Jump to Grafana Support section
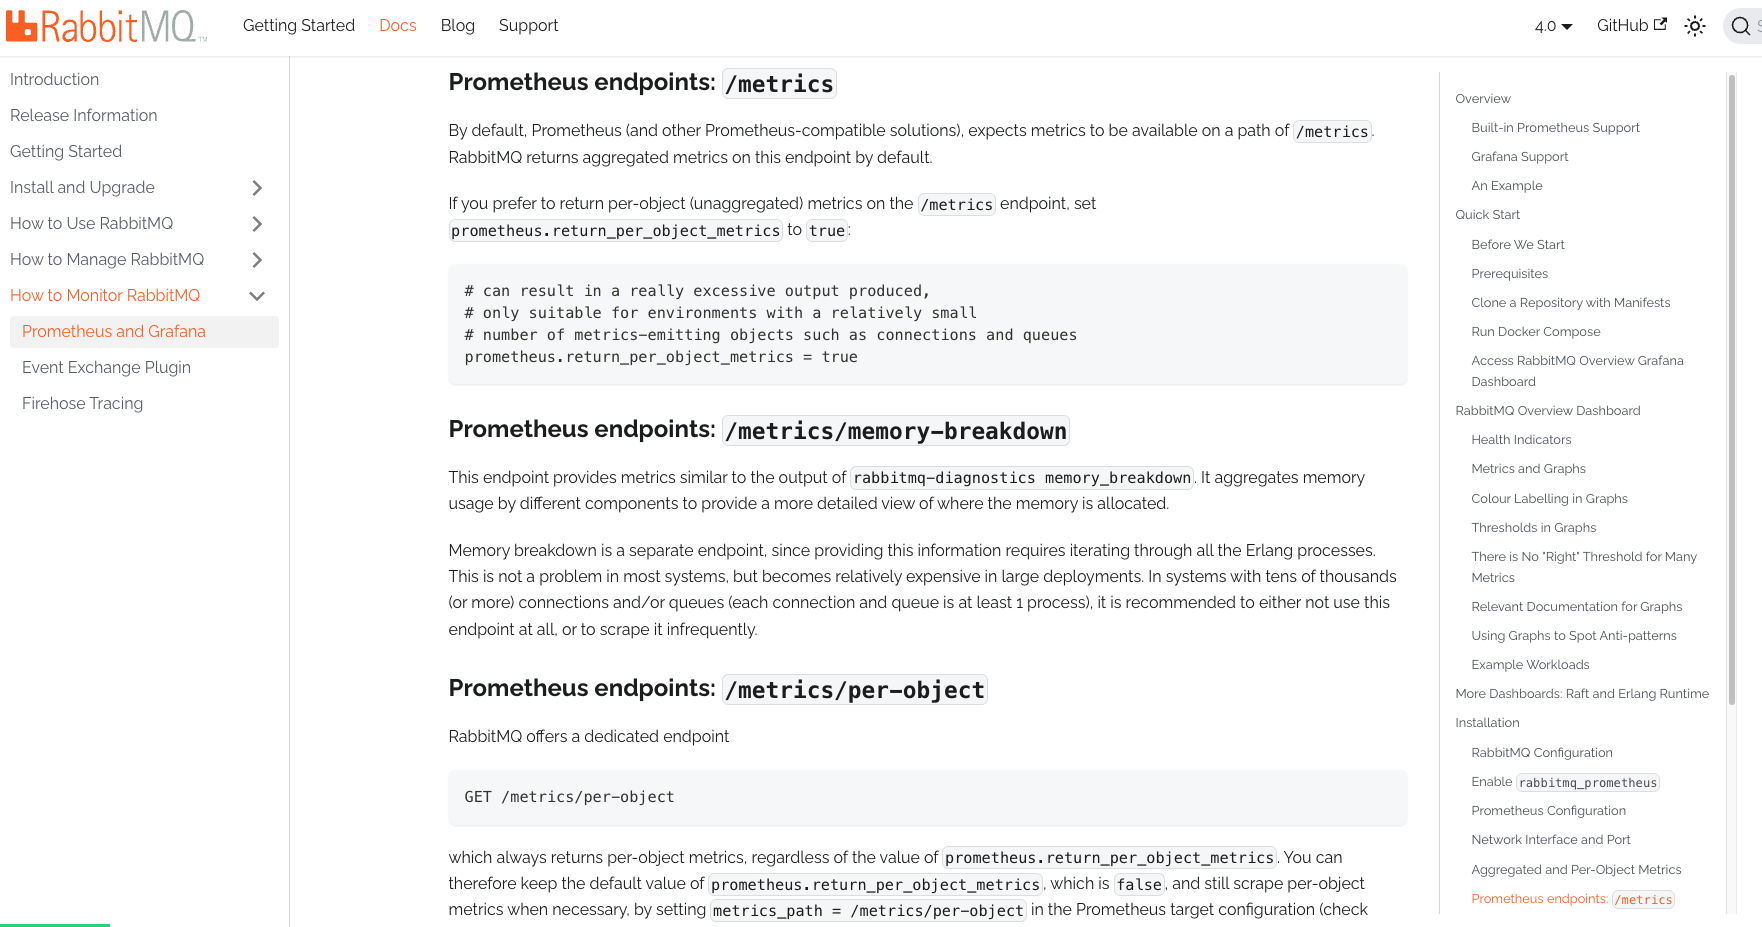Image resolution: width=1762 pixels, height=927 pixels. [x=1519, y=157]
